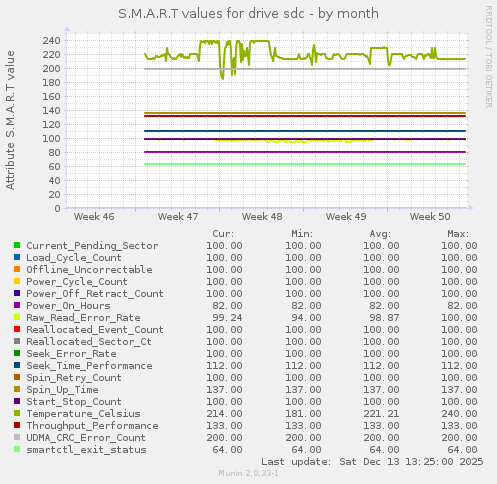Select the Raw_Read_Error_Rate legend label
The height and width of the screenshot is (484, 497).
click(83, 318)
